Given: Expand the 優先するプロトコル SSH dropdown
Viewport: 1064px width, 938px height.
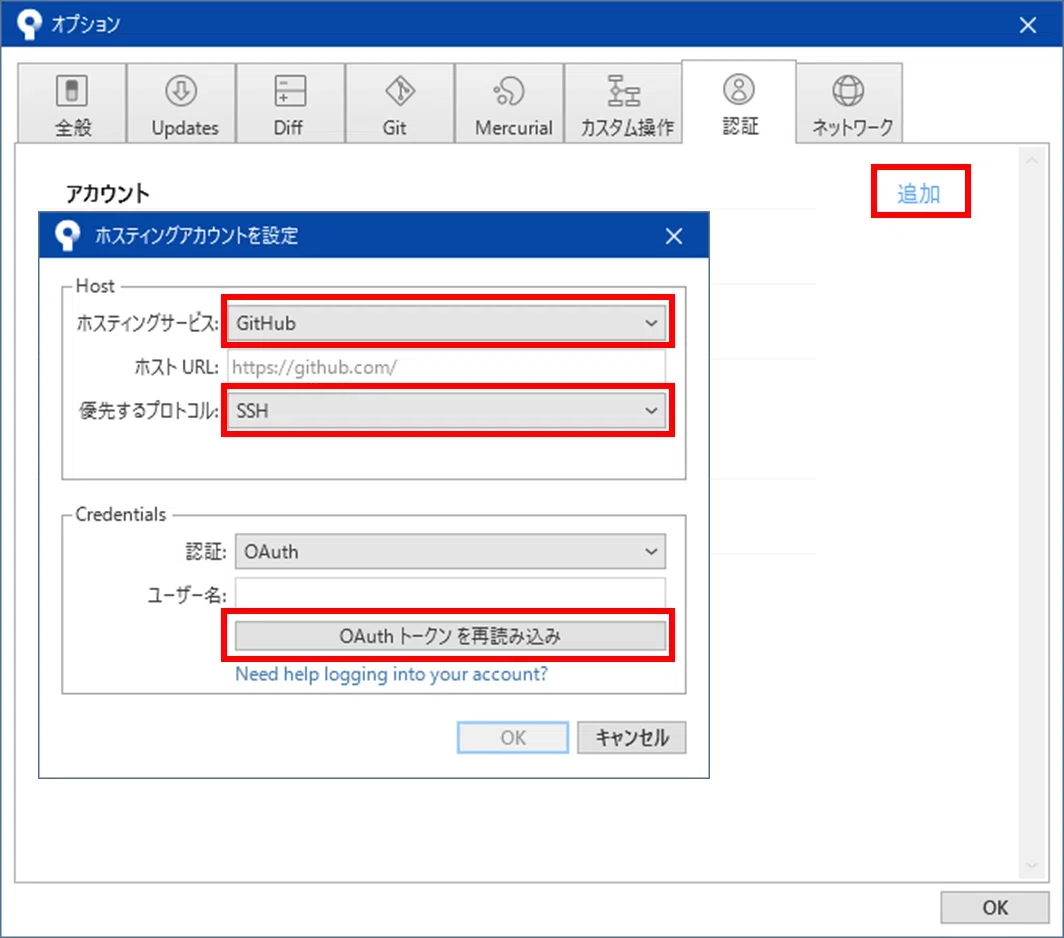Looking at the screenshot, I should point(446,411).
